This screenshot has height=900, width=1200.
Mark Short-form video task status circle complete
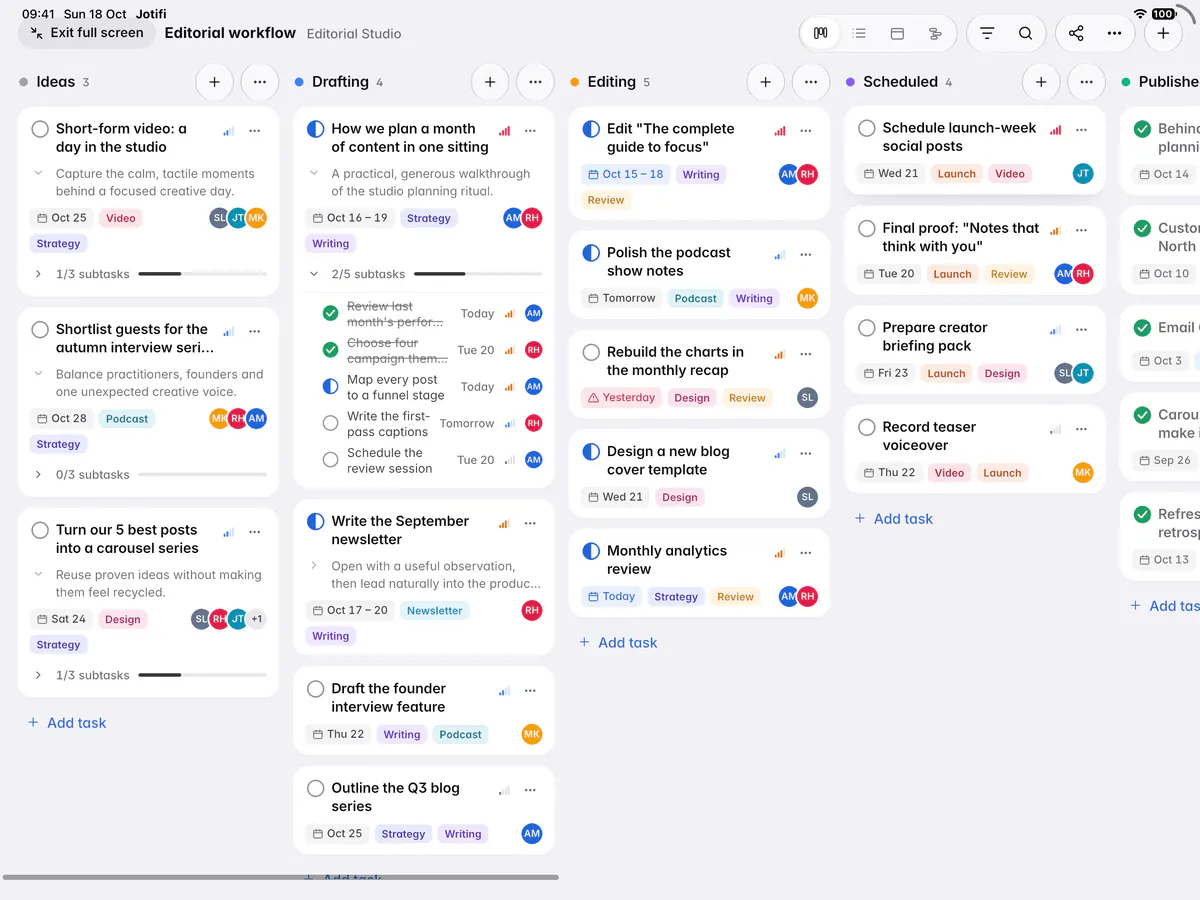click(x=40, y=129)
